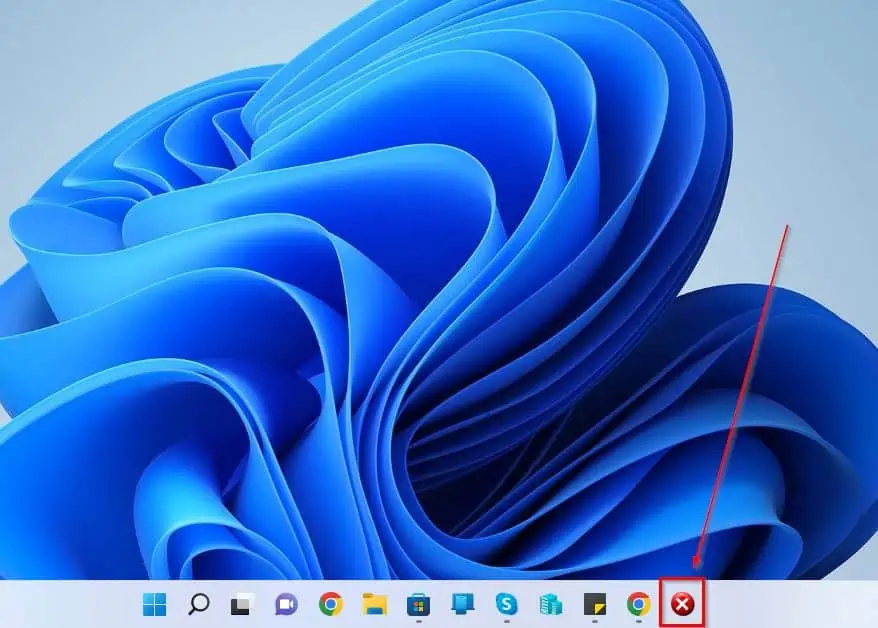Open the Chrome icon beside Teams Chat

[x=330, y=604]
